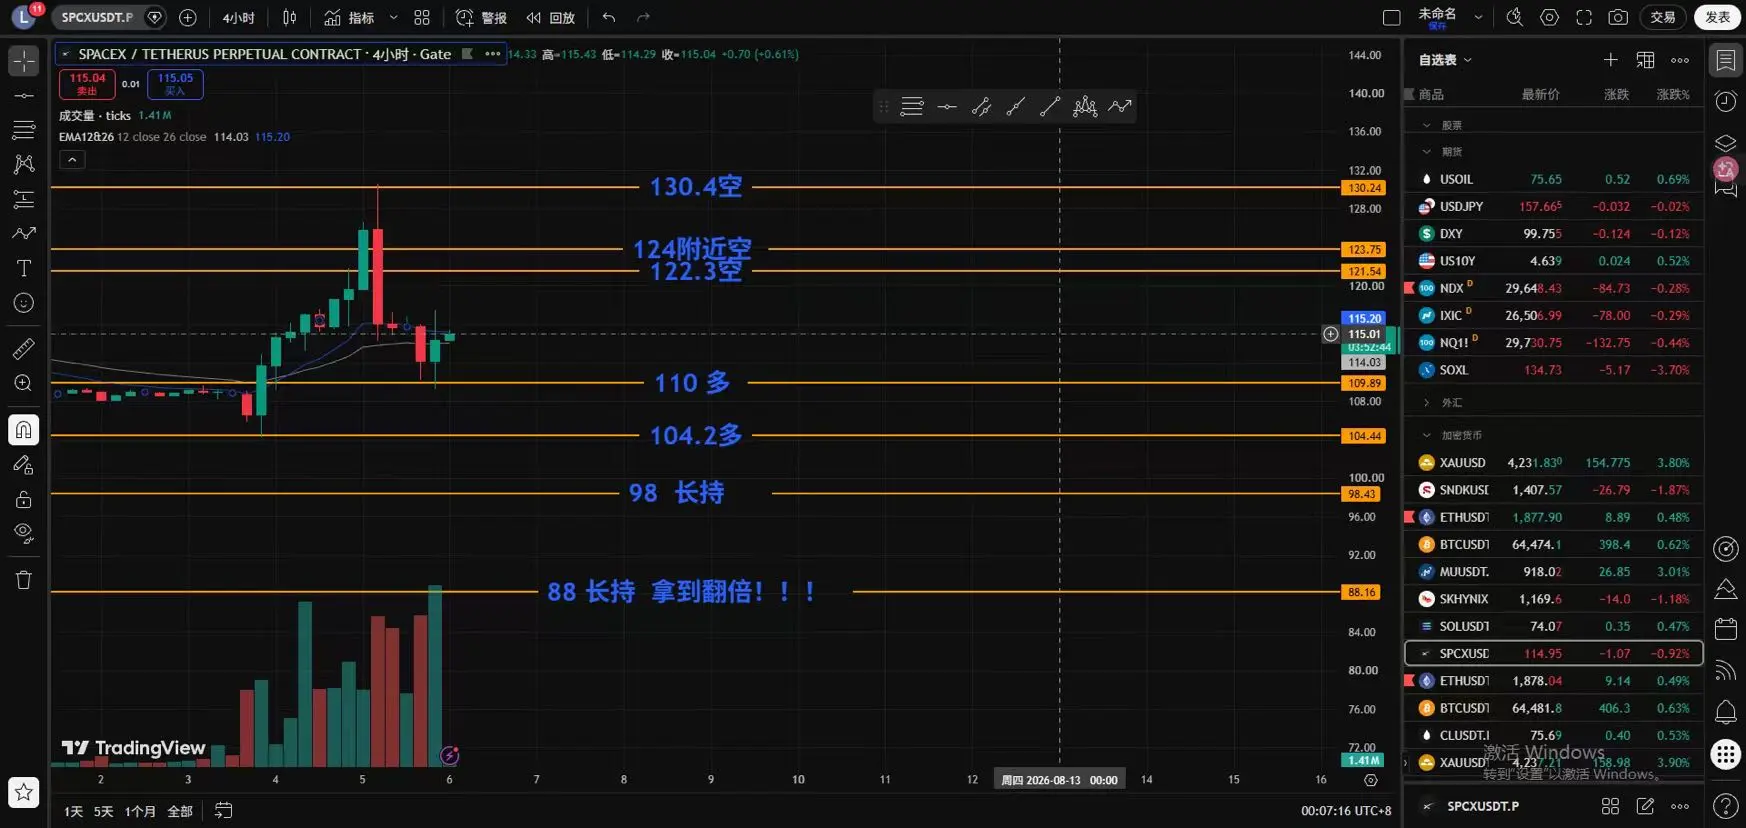
Task: Click the 115.05 买入 buy button
Action: (x=175, y=84)
